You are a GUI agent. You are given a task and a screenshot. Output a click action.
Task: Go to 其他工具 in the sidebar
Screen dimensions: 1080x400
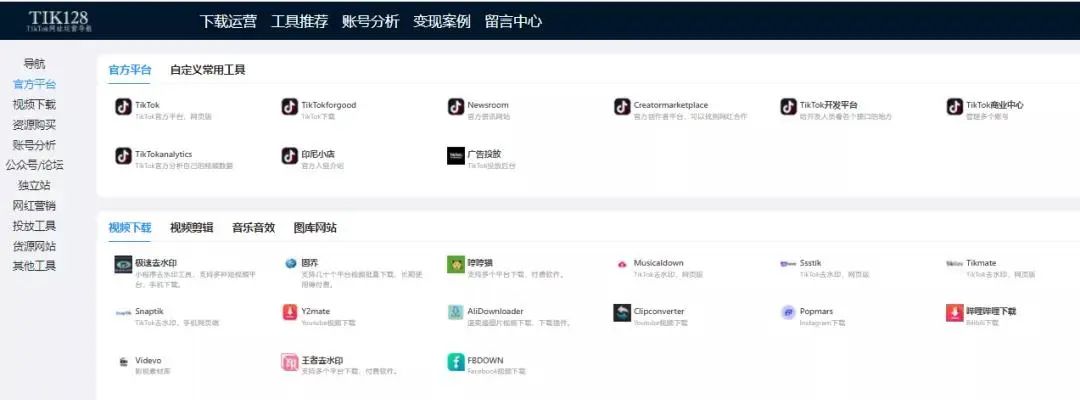pyautogui.click(x=34, y=266)
